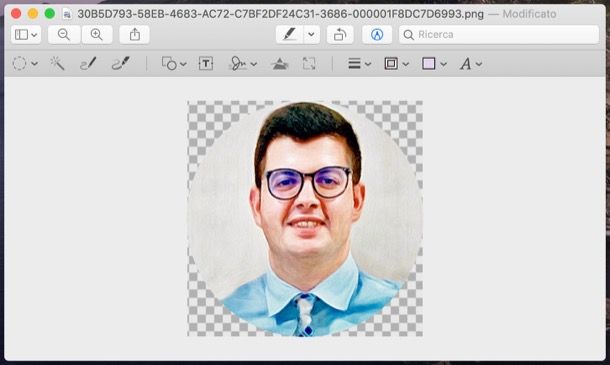Screen dimensions: 610x365
Task: Open the Adjust Color prism tool
Action: click(x=280, y=63)
